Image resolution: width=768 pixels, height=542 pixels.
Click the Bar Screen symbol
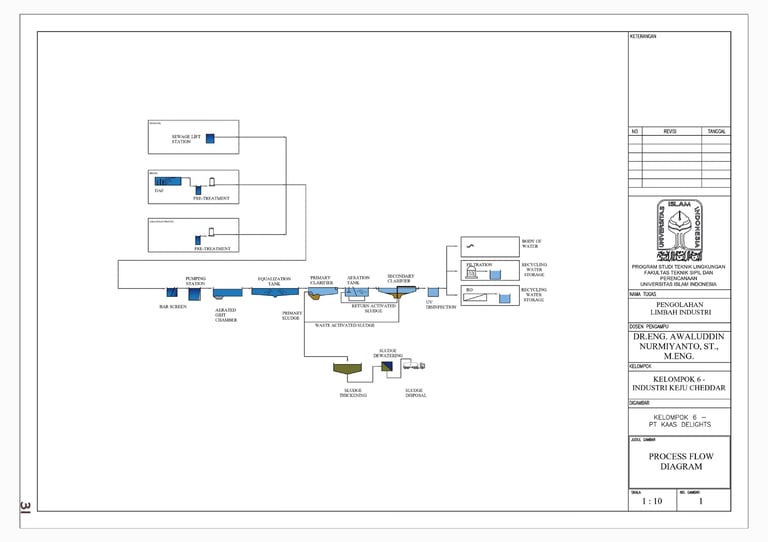[x=172, y=292]
